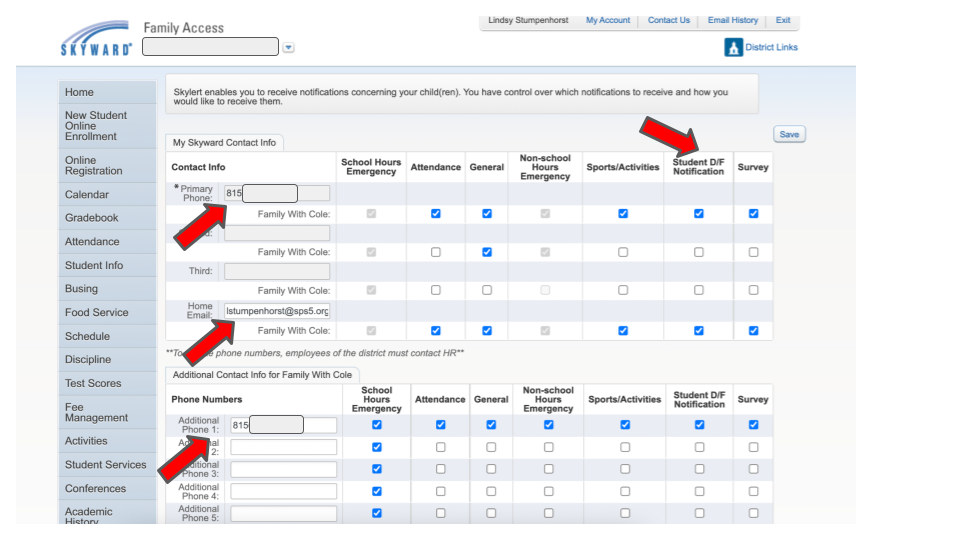Open District Links text link
Screen dimensions: 960x540
[771, 47]
